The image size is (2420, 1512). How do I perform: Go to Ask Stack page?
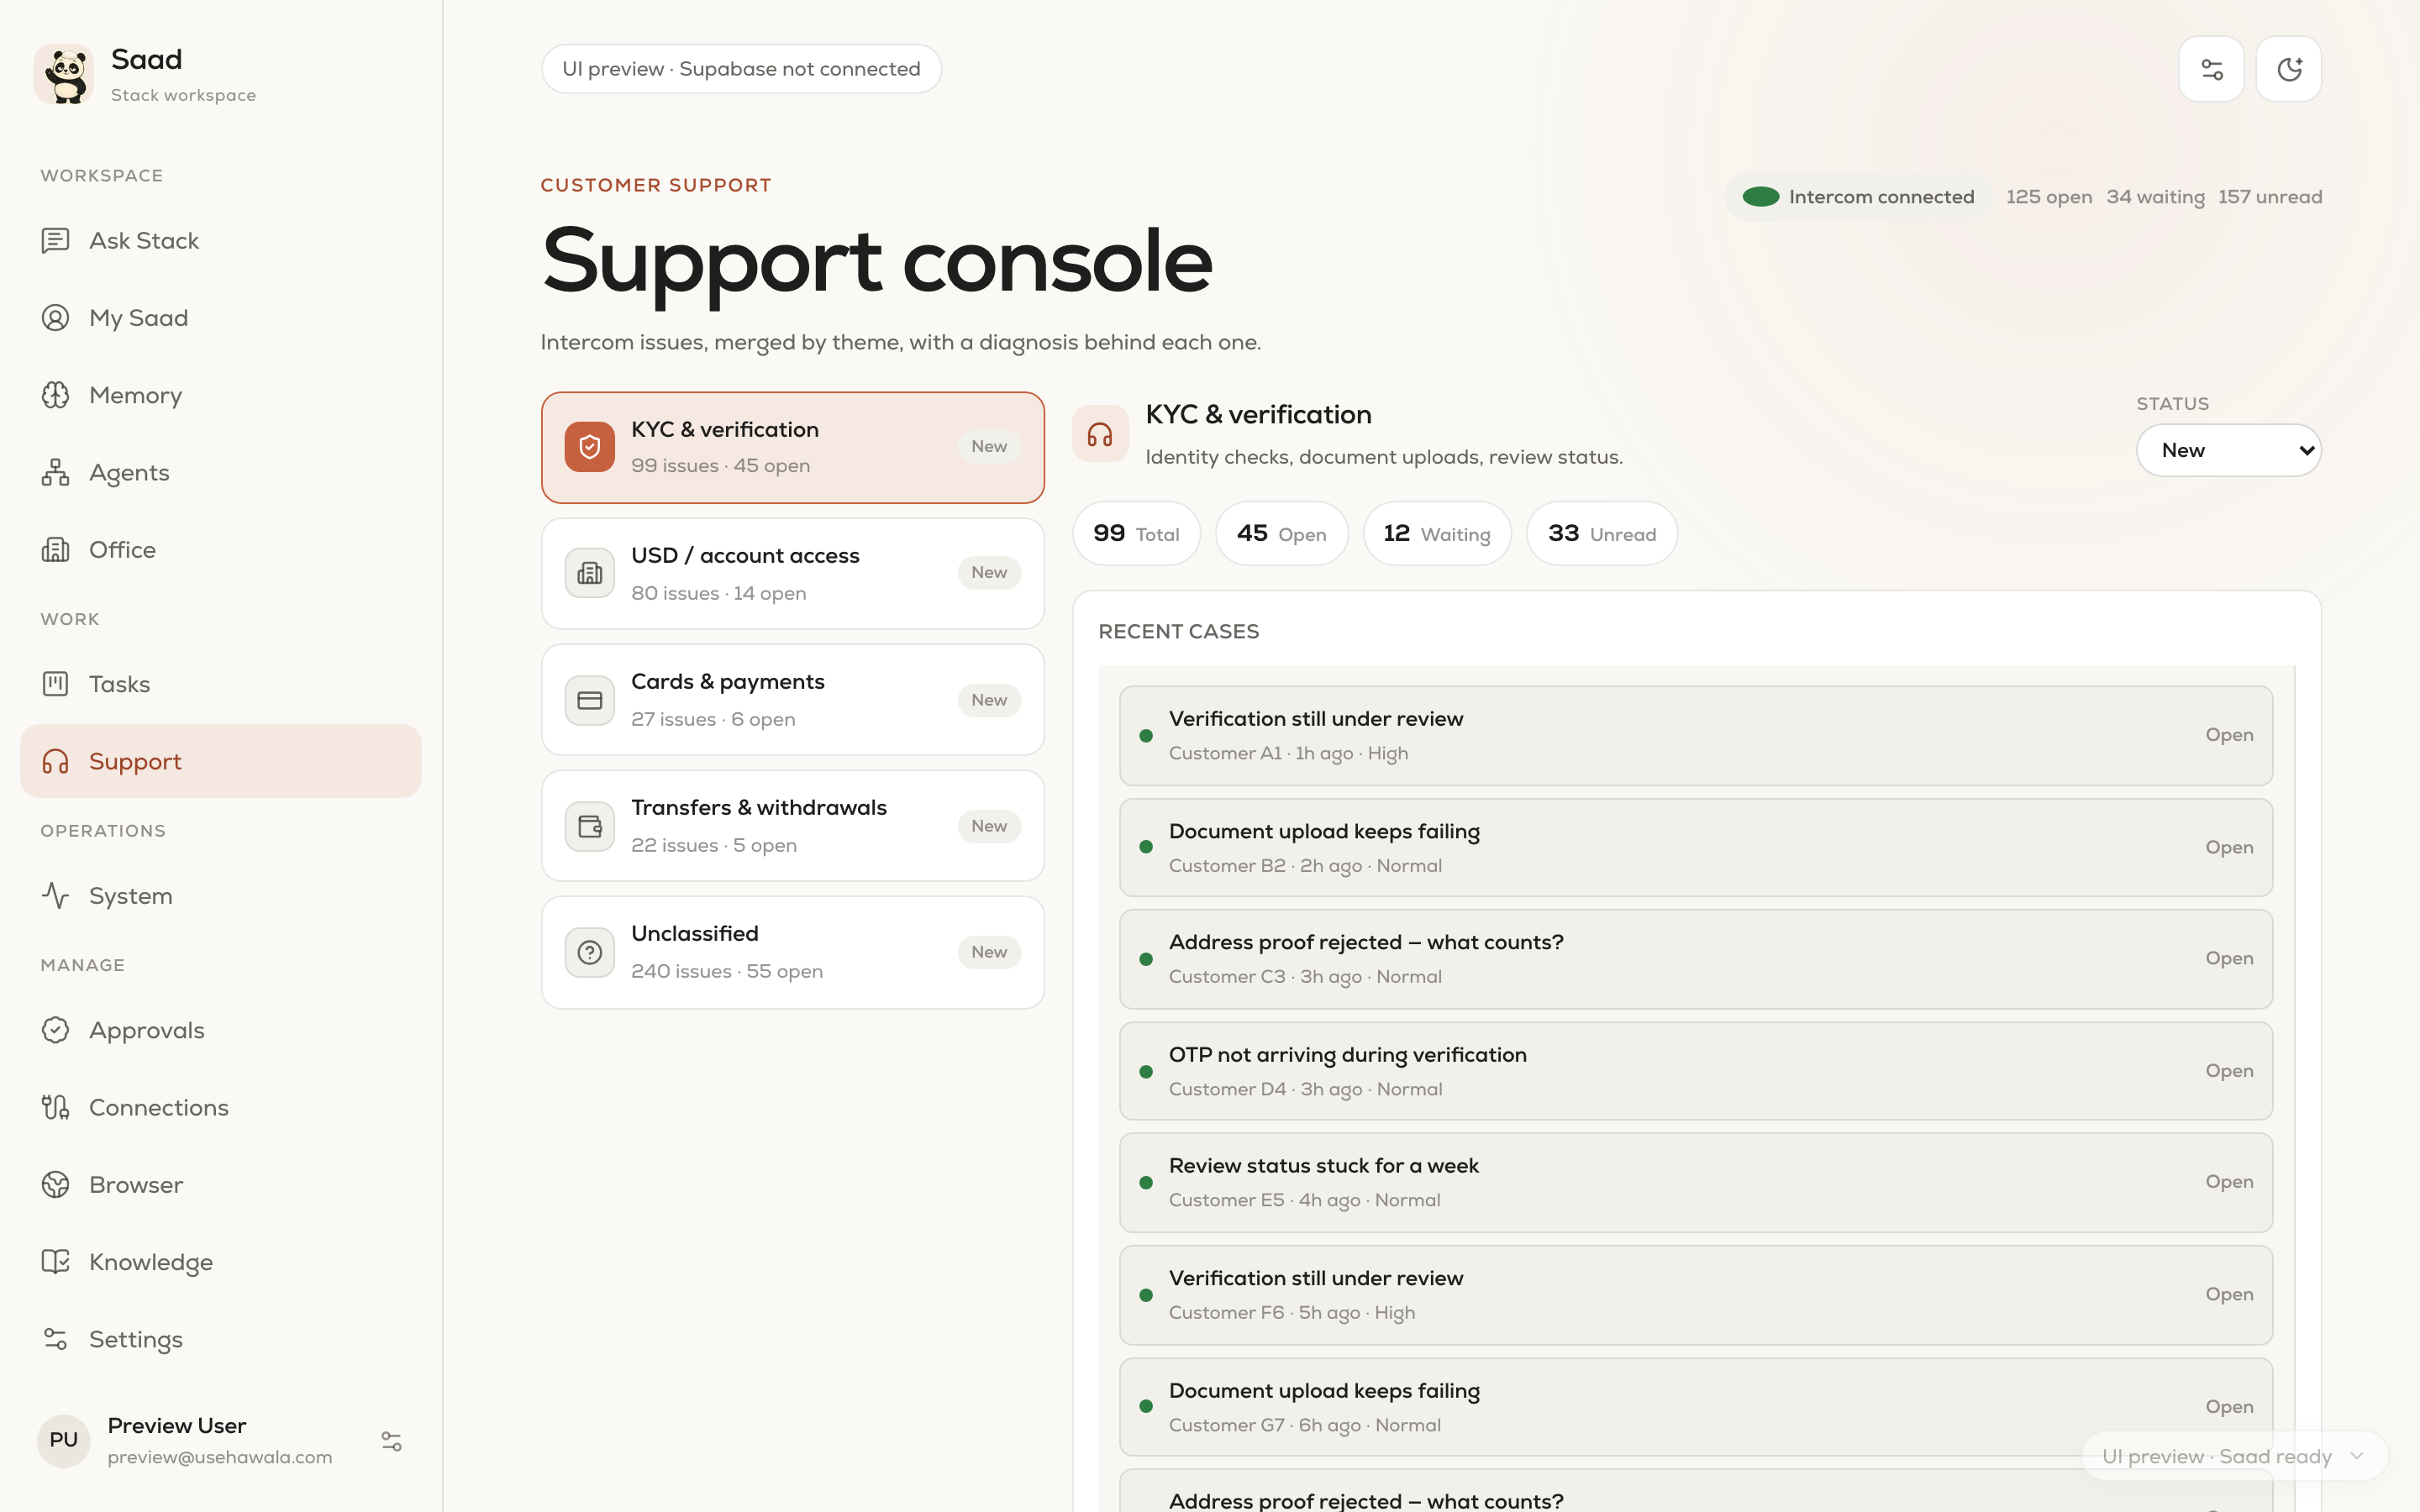220,241
